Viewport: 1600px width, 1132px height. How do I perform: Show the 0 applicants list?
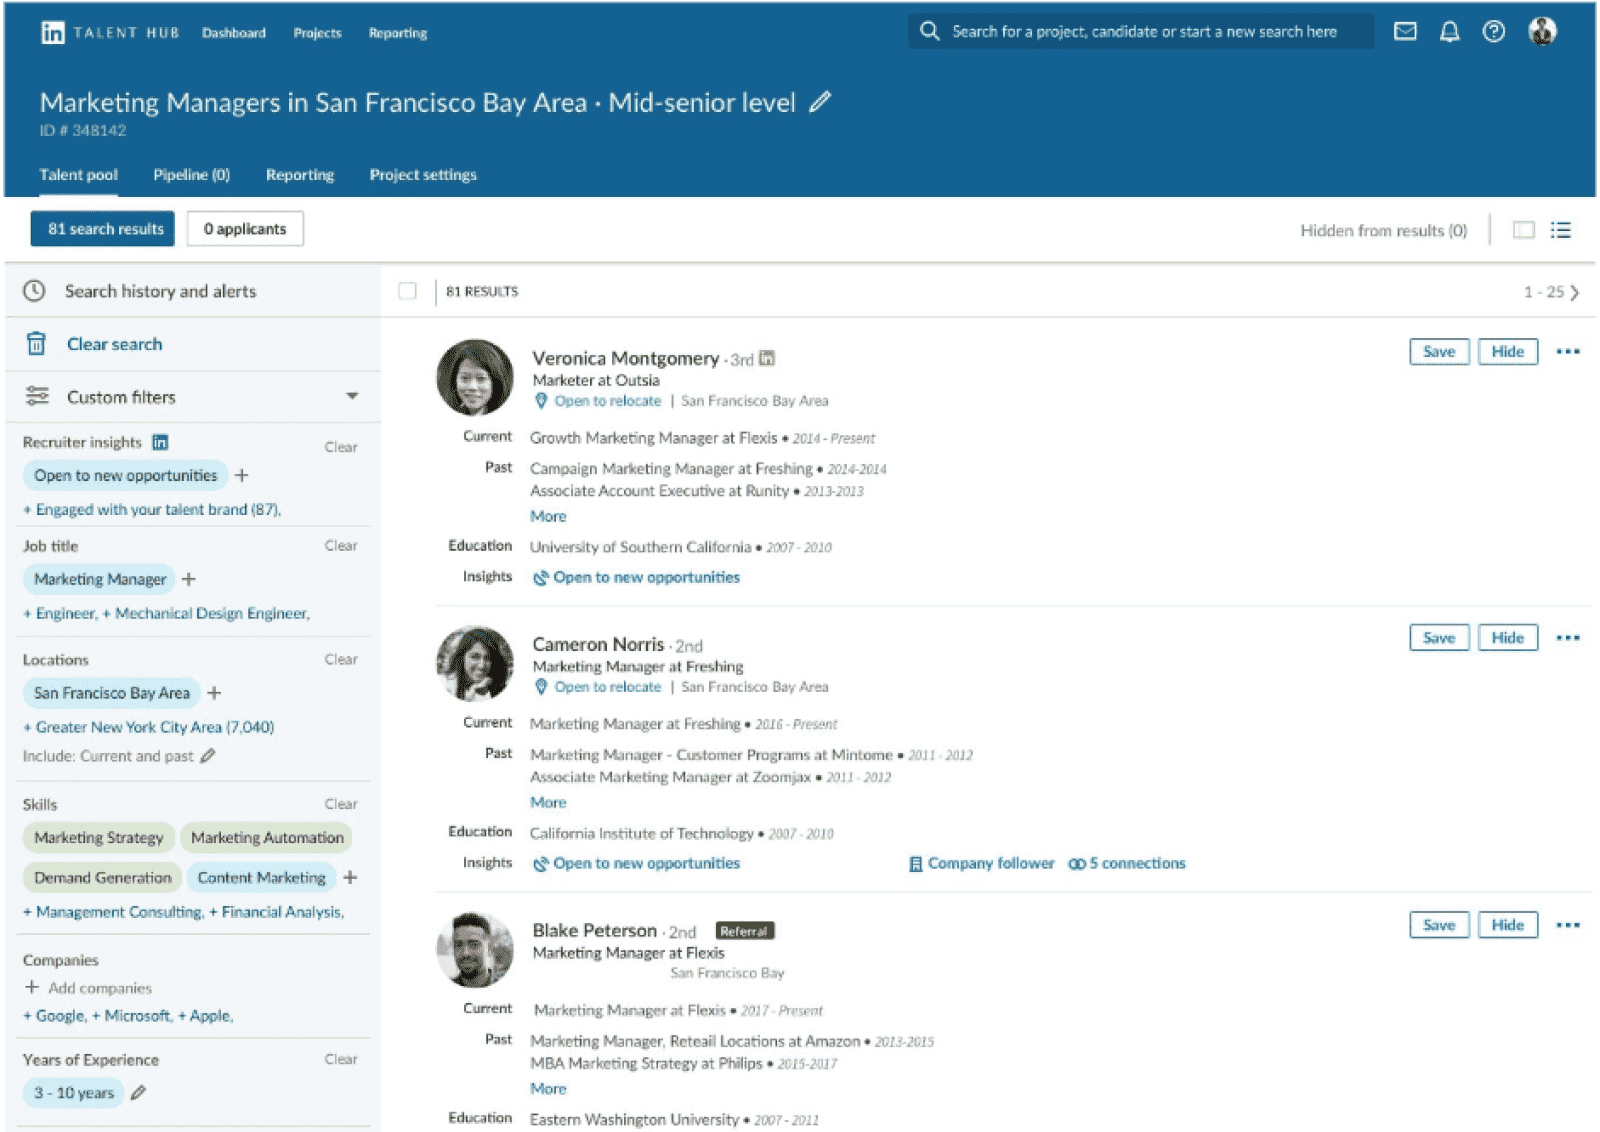(x=245, y=229)
